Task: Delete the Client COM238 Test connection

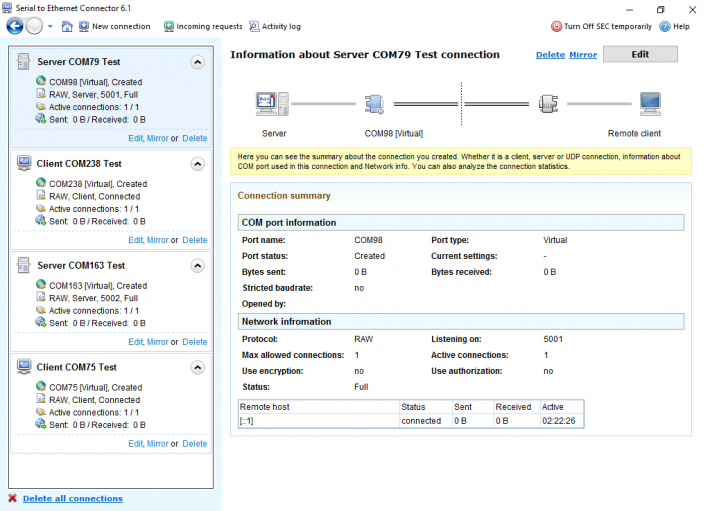Action: [195, 240]
